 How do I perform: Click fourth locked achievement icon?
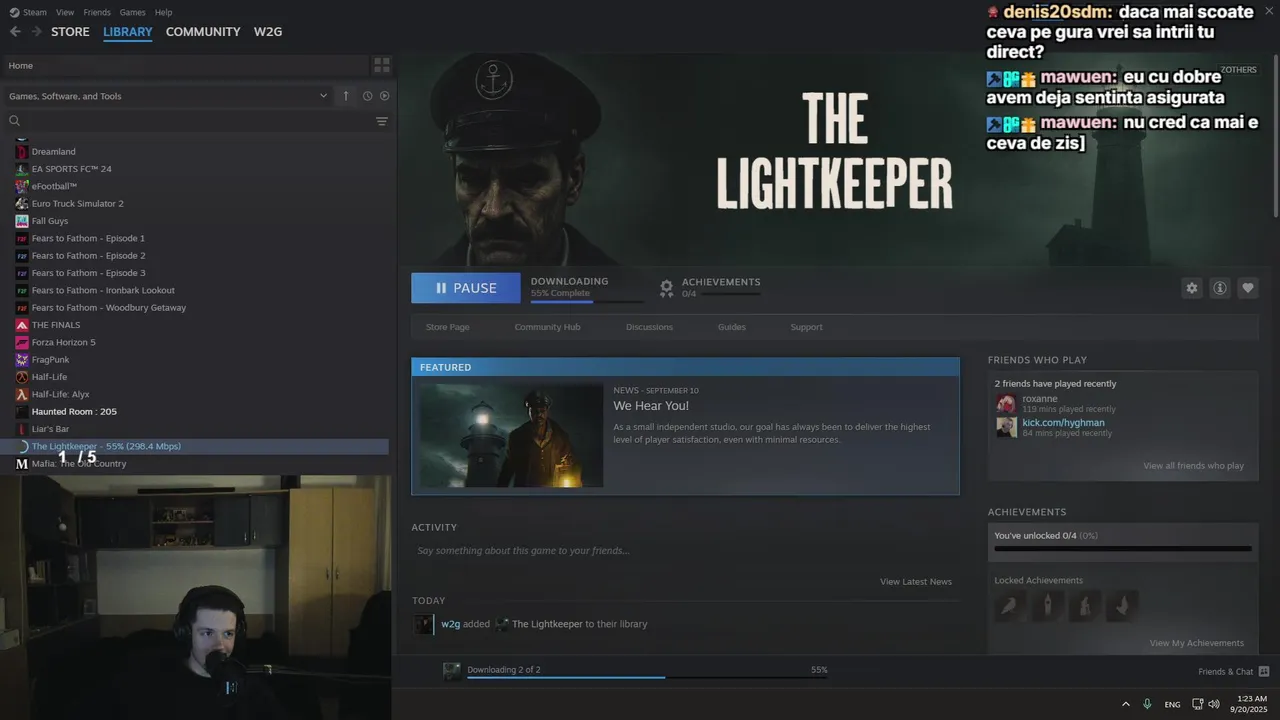[x=1122, y=606]
